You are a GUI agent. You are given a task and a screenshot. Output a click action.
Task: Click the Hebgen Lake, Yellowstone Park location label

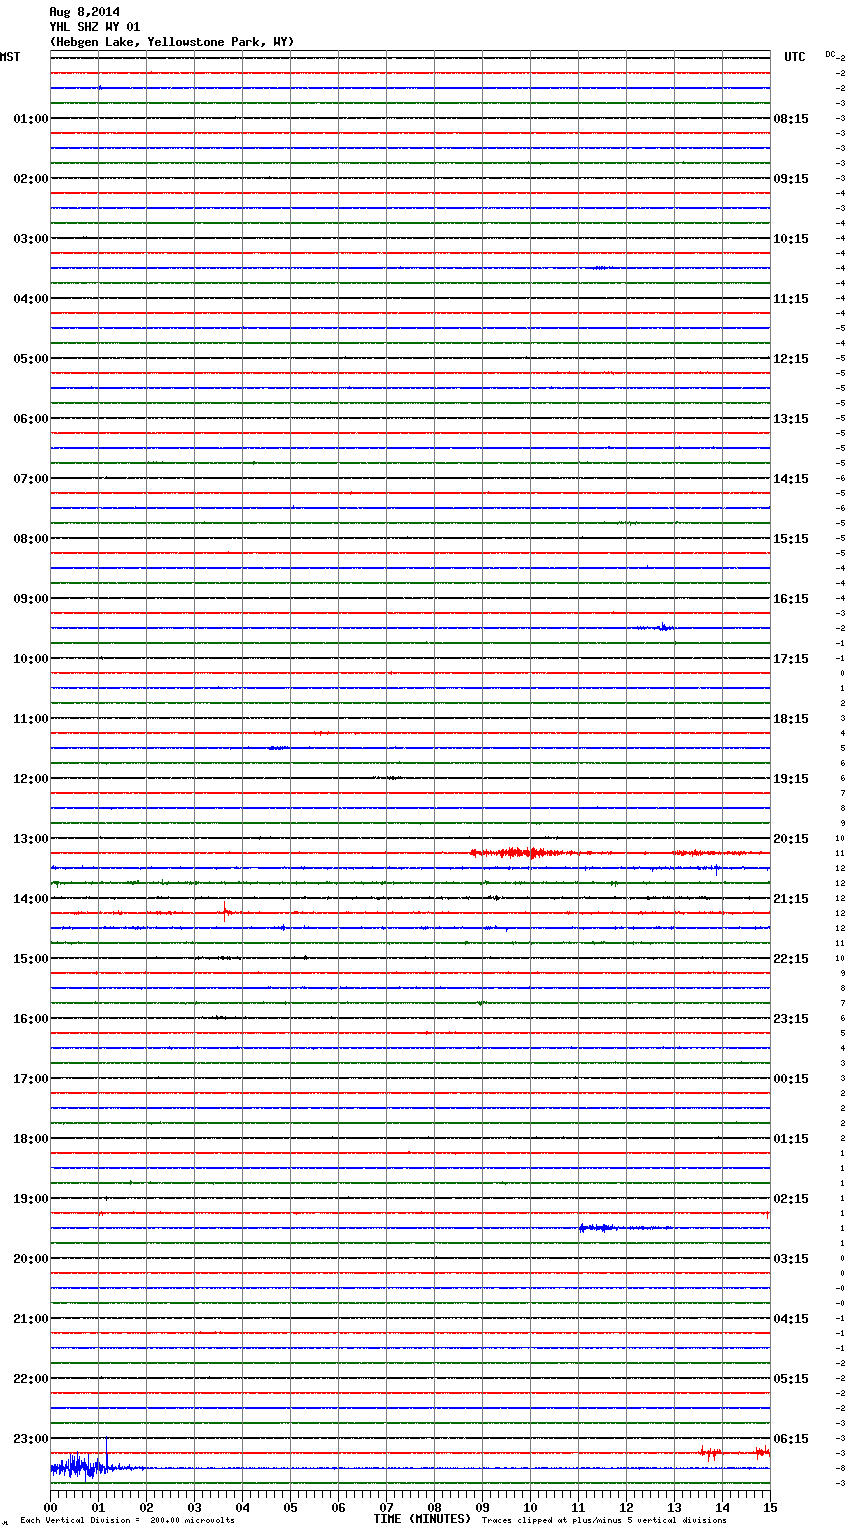(172, 42)
